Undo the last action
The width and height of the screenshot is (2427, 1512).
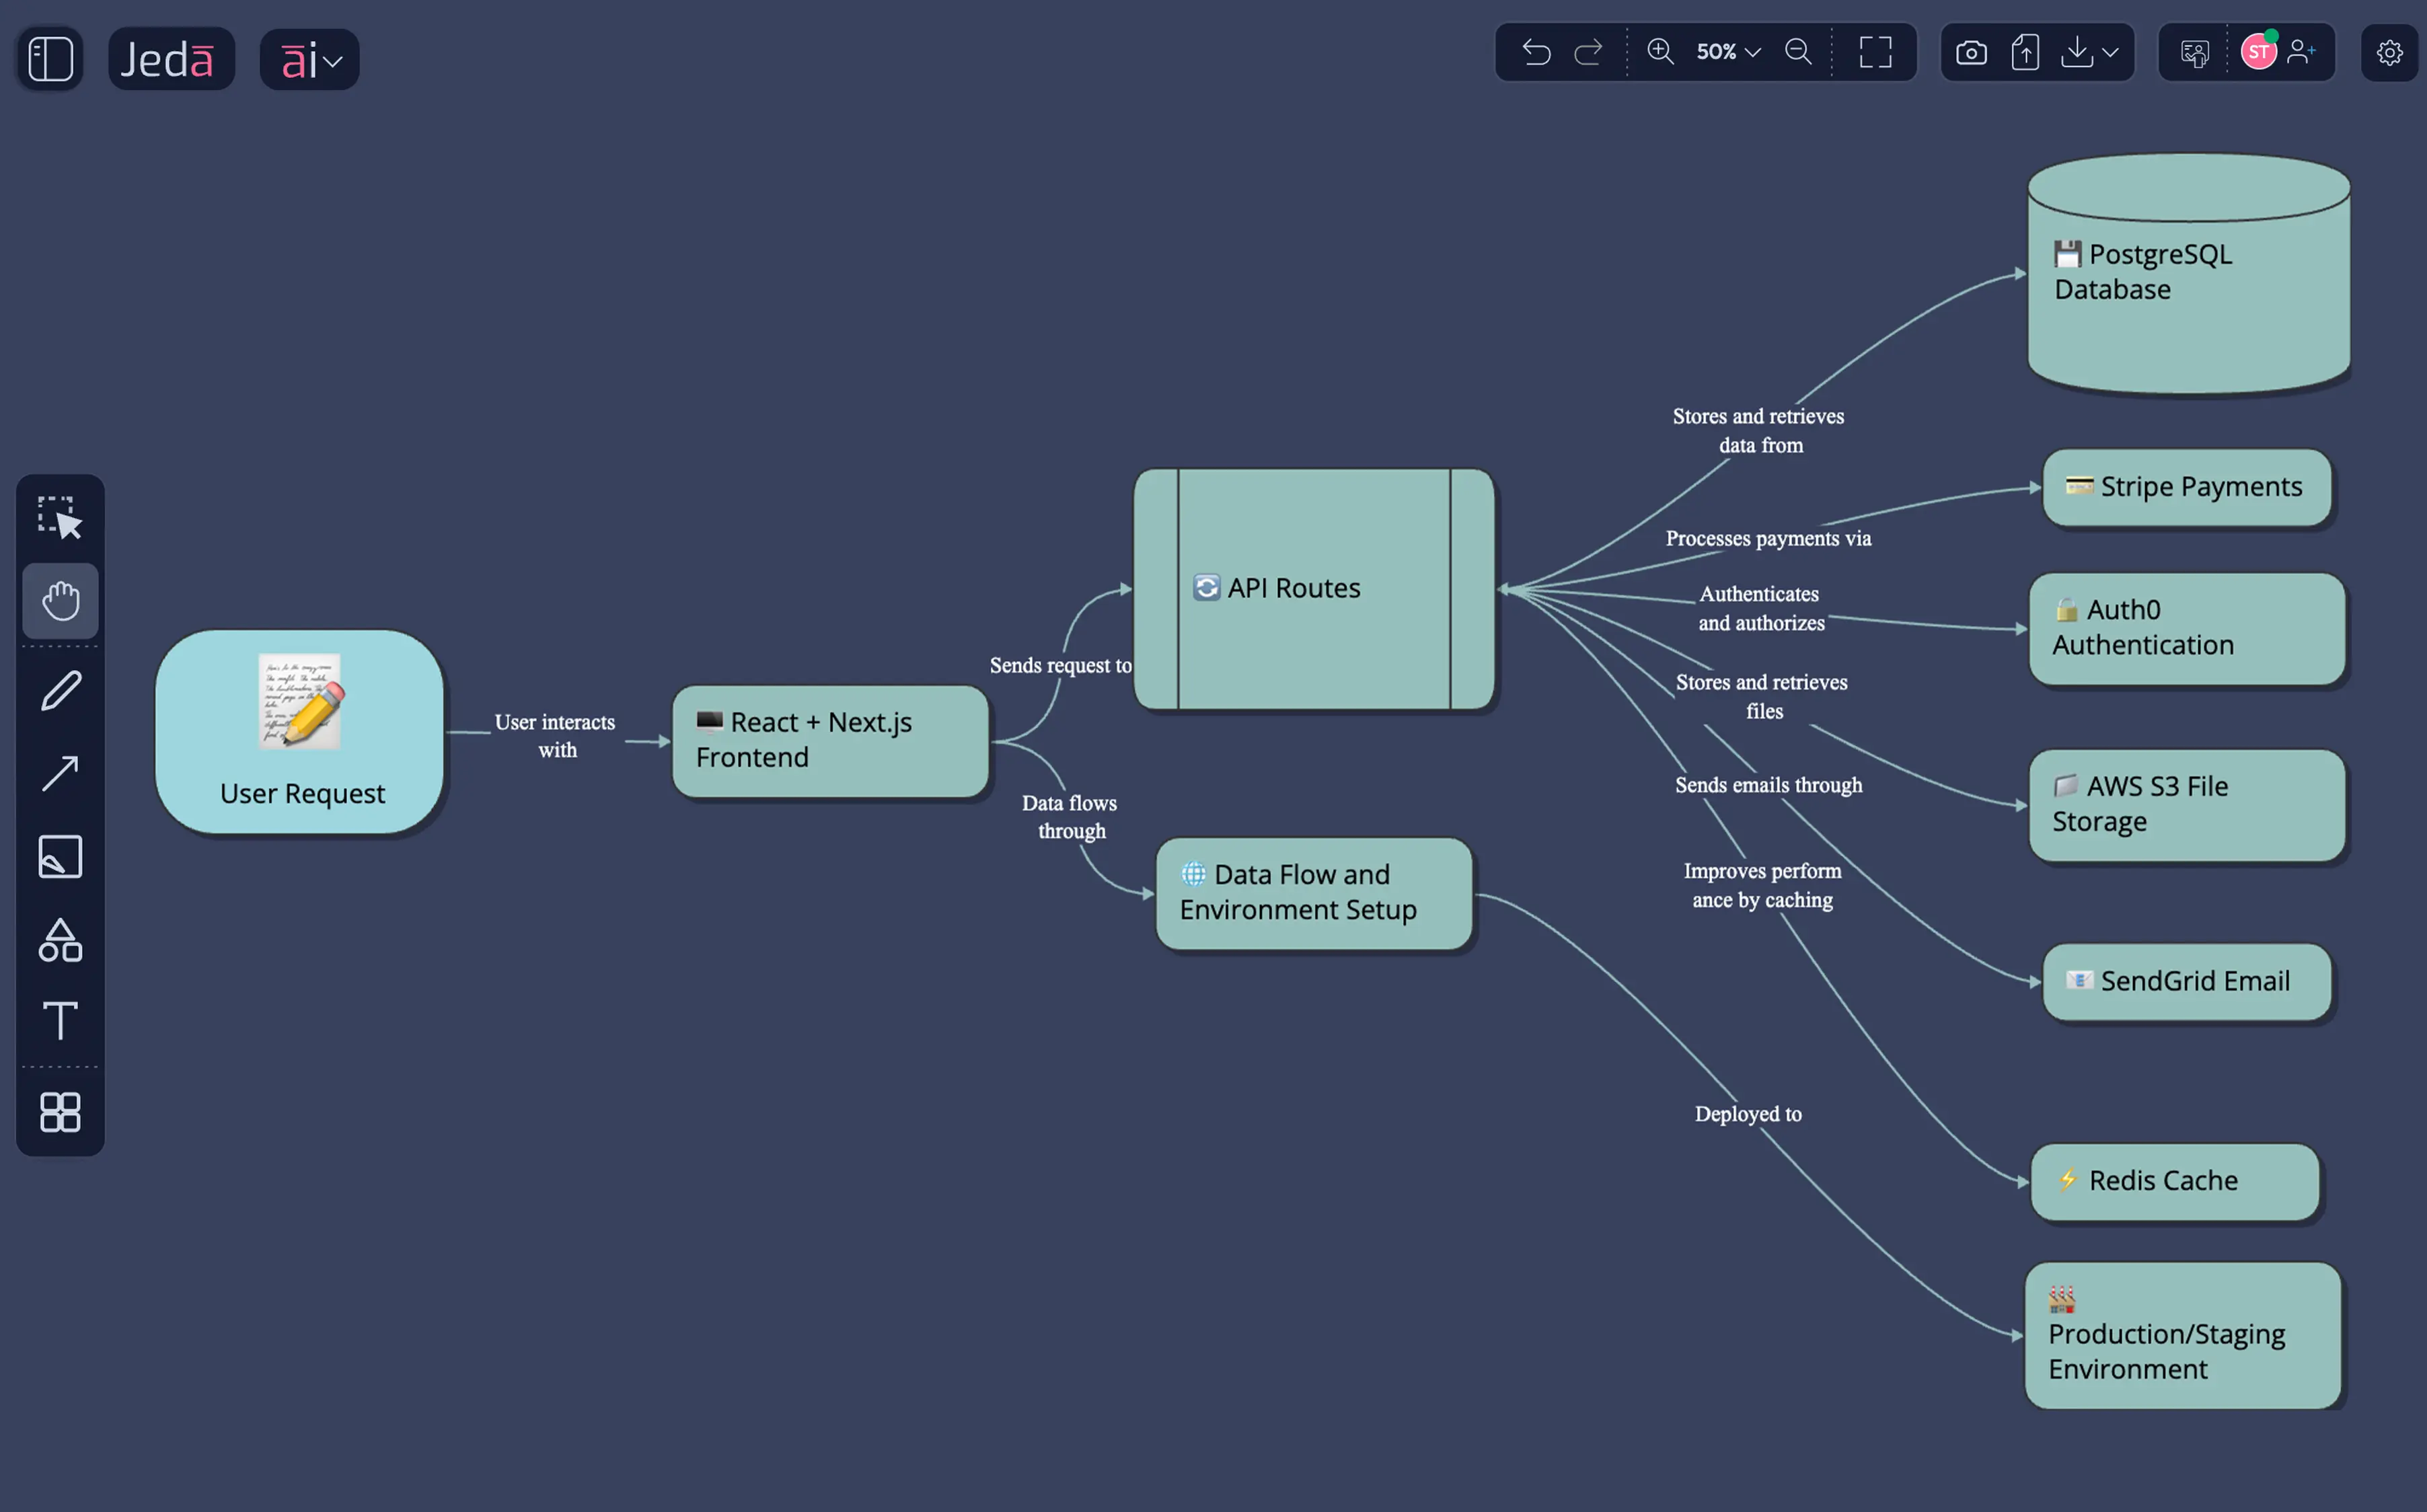(1536, 52)
